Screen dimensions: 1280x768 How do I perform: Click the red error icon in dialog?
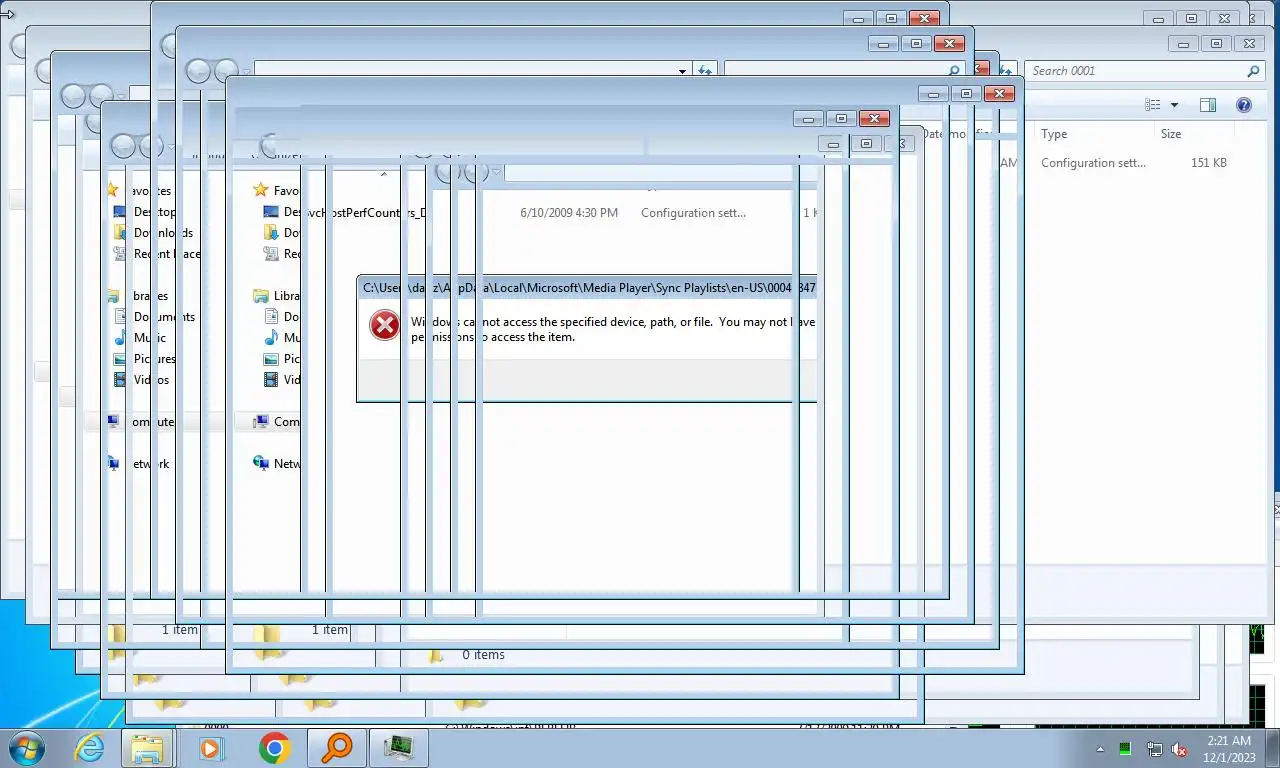(385, 325)
